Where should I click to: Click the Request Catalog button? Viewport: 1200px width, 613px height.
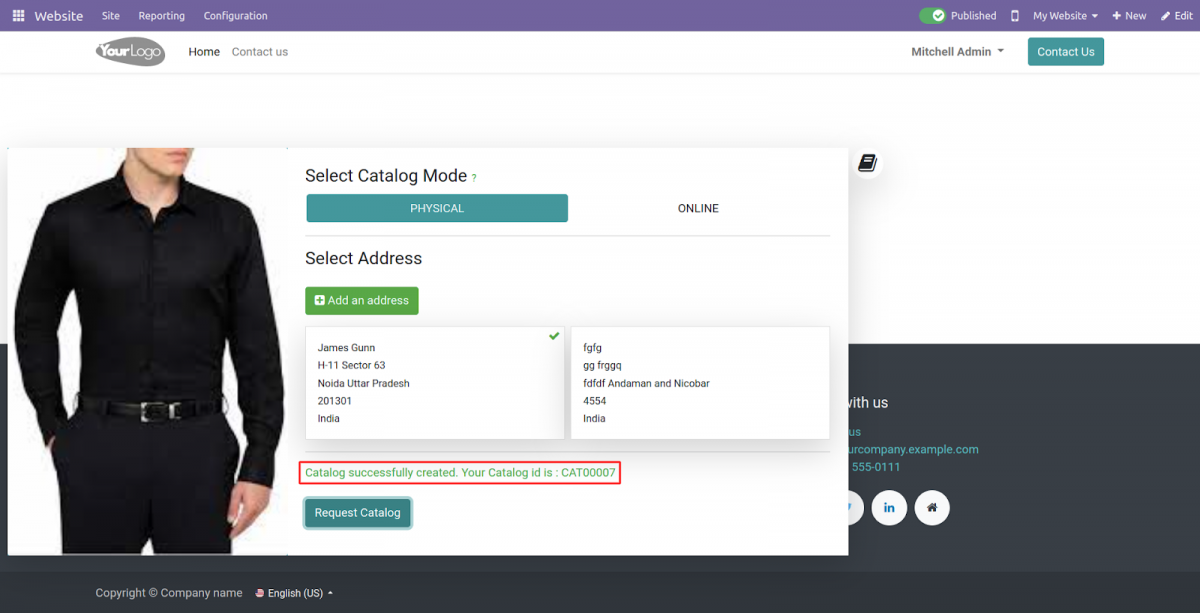tap(357, 512)
